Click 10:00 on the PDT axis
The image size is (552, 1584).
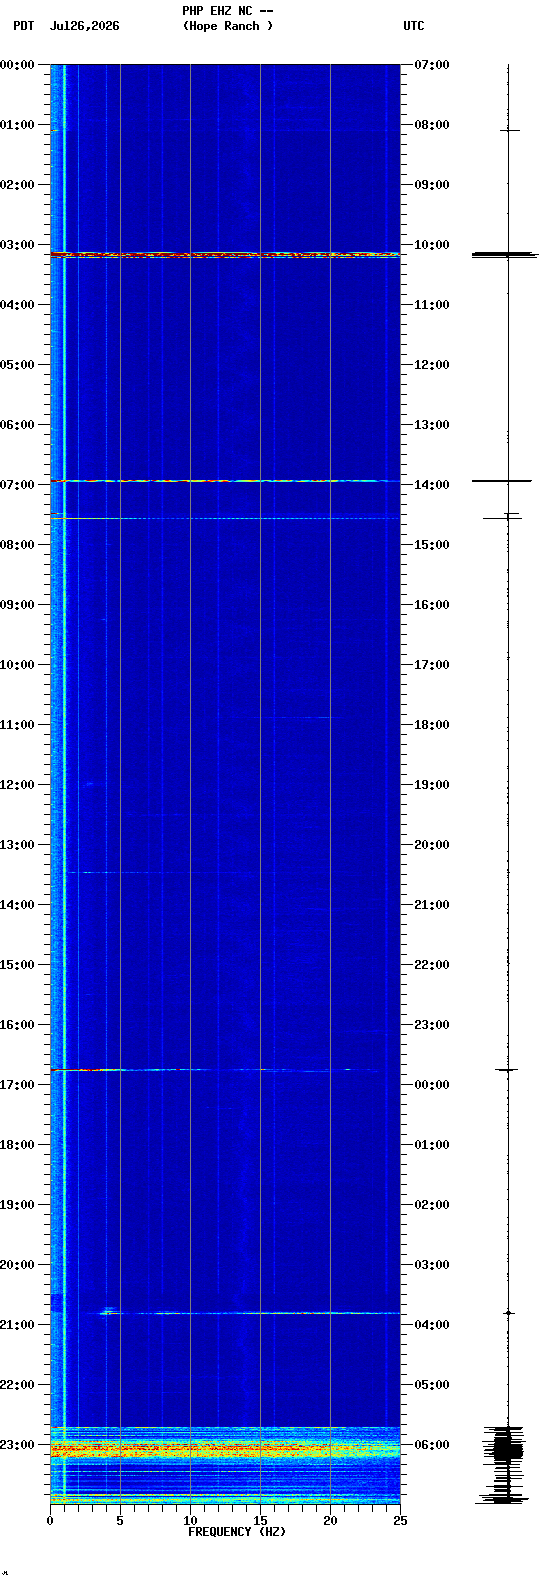coord(17,665)
